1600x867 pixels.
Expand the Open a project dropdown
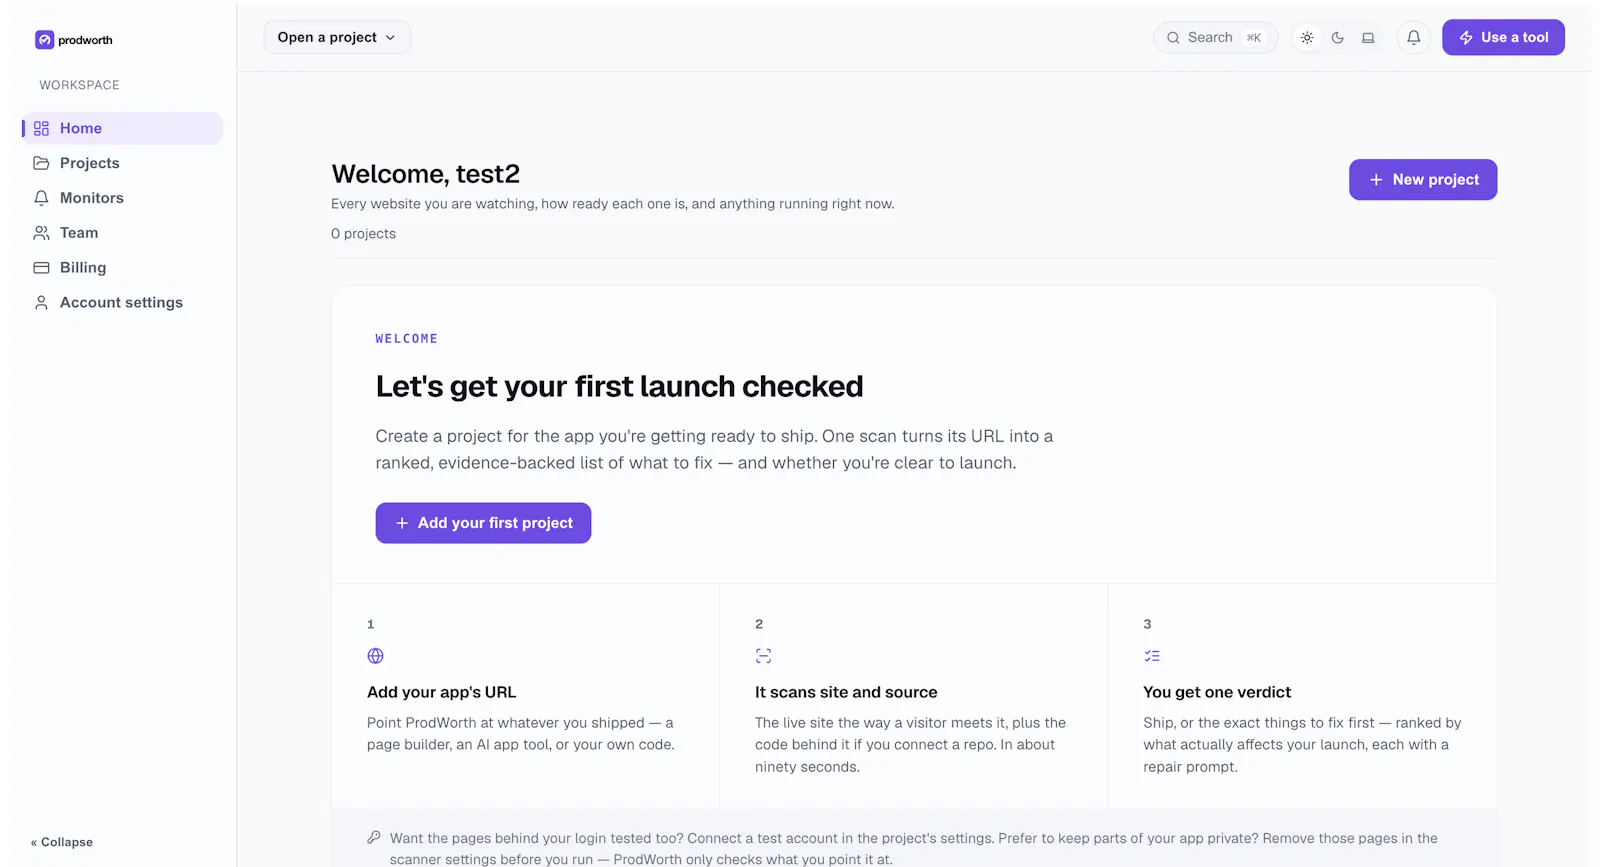(x=337, y=37)
